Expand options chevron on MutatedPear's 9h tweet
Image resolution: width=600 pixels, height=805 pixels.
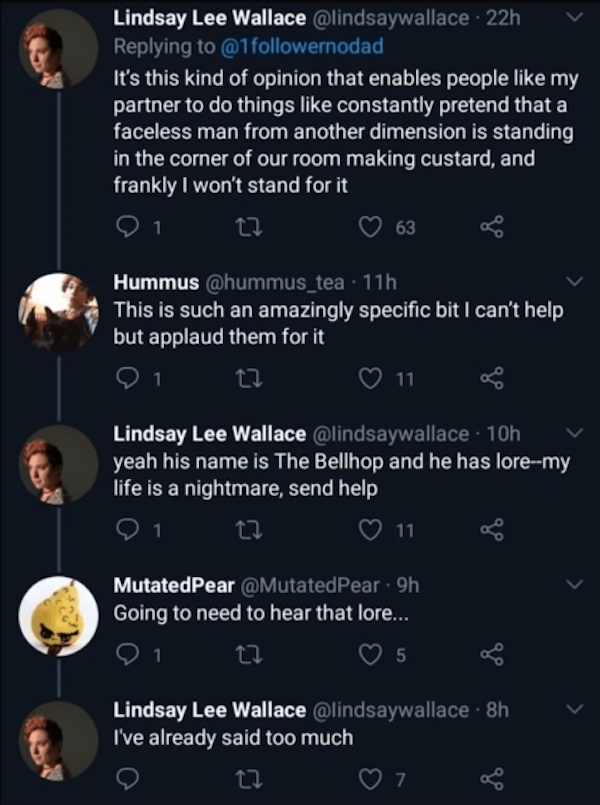pos(574,583)
